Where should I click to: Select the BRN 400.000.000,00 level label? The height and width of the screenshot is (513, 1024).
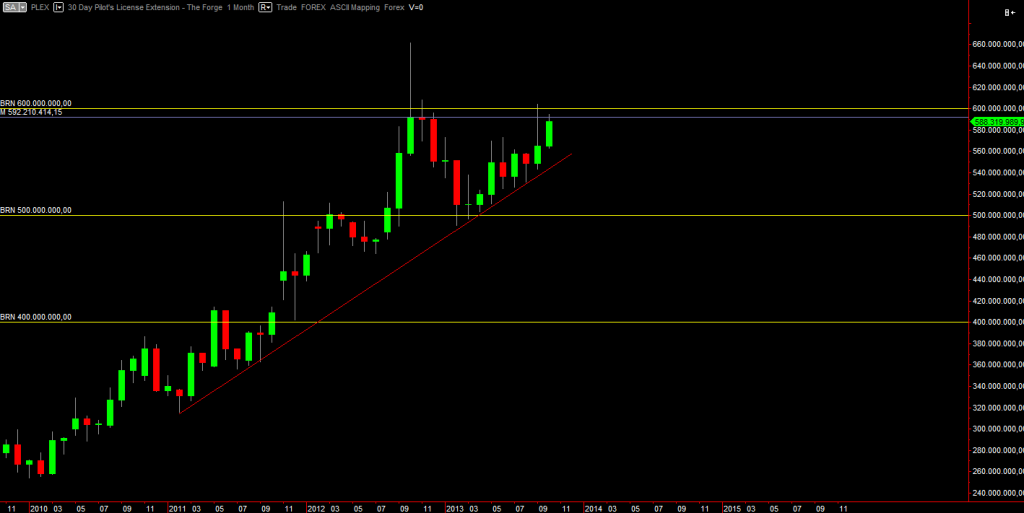click(36, 317)
